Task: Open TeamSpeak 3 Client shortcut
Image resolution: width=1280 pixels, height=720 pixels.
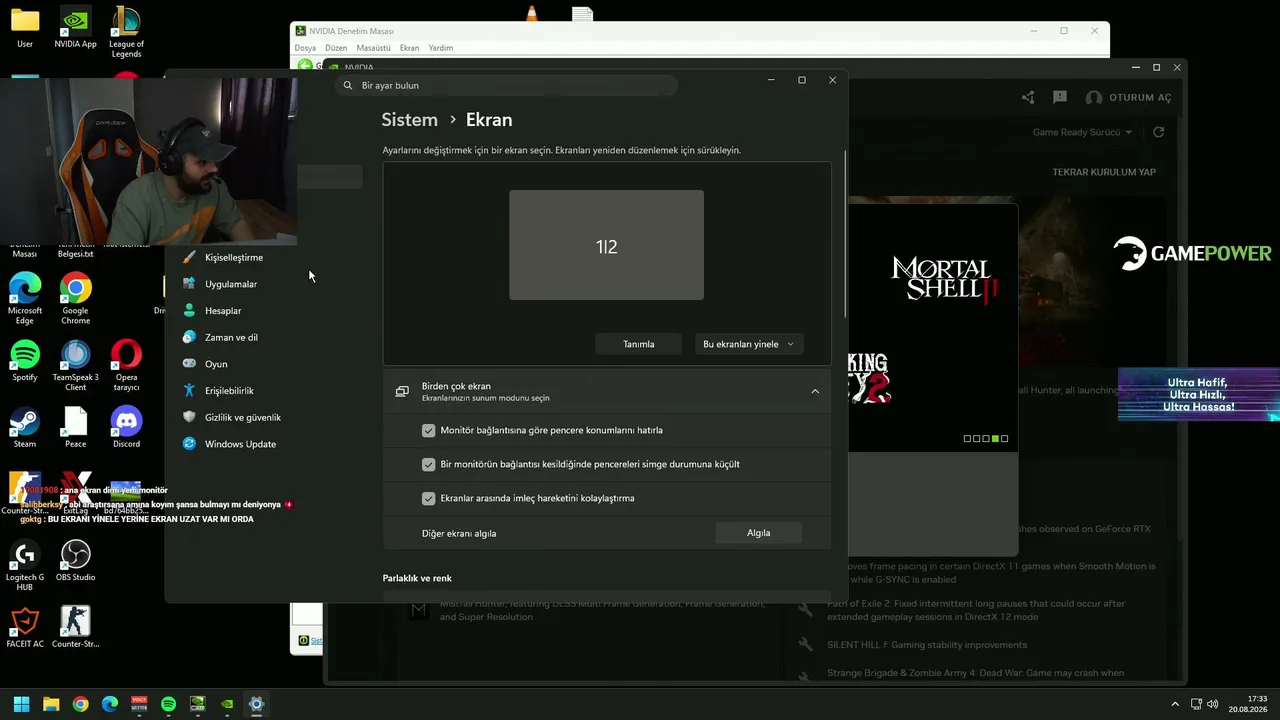Action: 75,365
